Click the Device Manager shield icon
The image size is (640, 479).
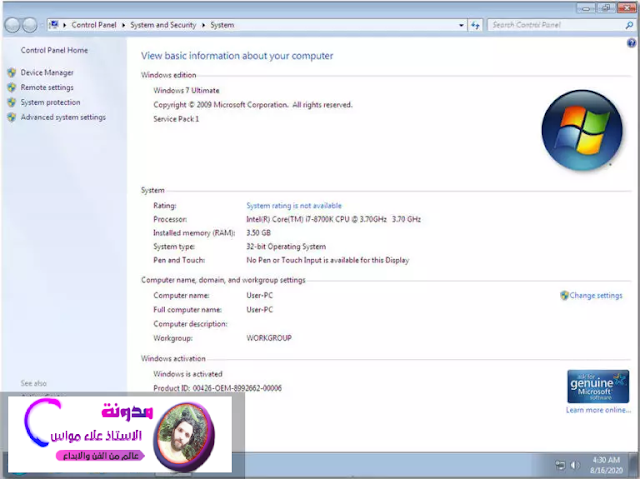(12, 73)
